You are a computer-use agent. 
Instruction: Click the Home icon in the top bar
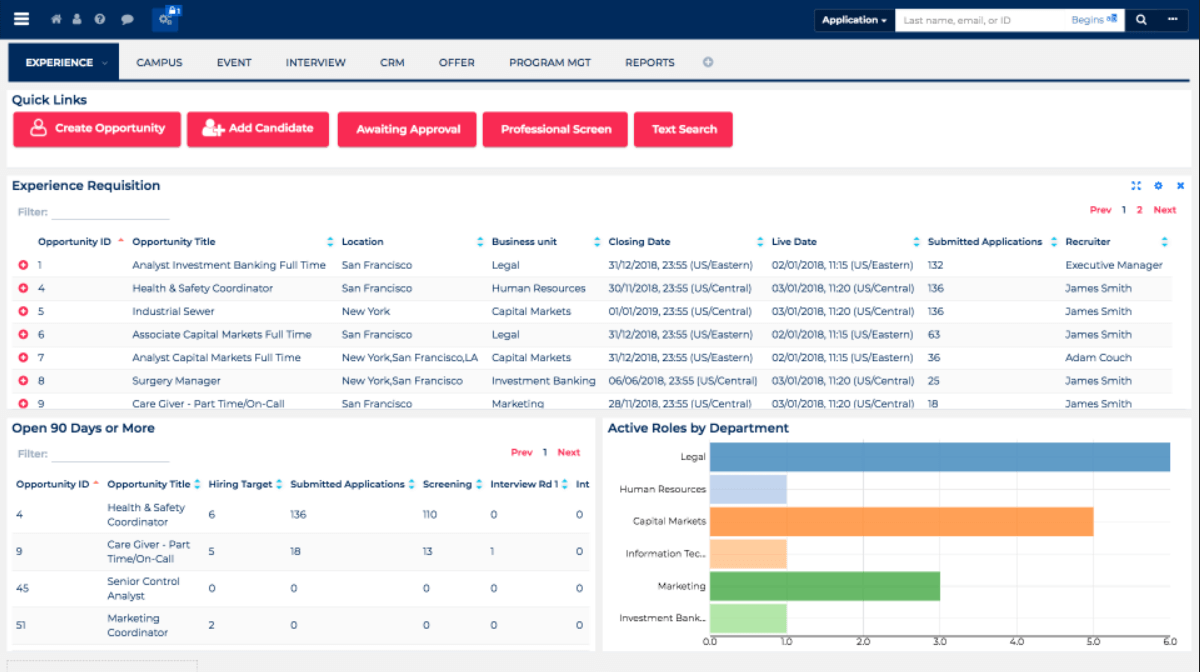pos(56,17)
